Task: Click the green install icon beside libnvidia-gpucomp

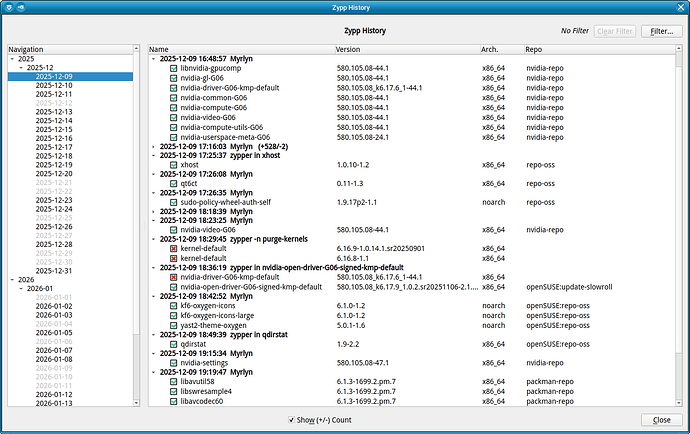Action: pyautogui.click(x=173, y=68)
